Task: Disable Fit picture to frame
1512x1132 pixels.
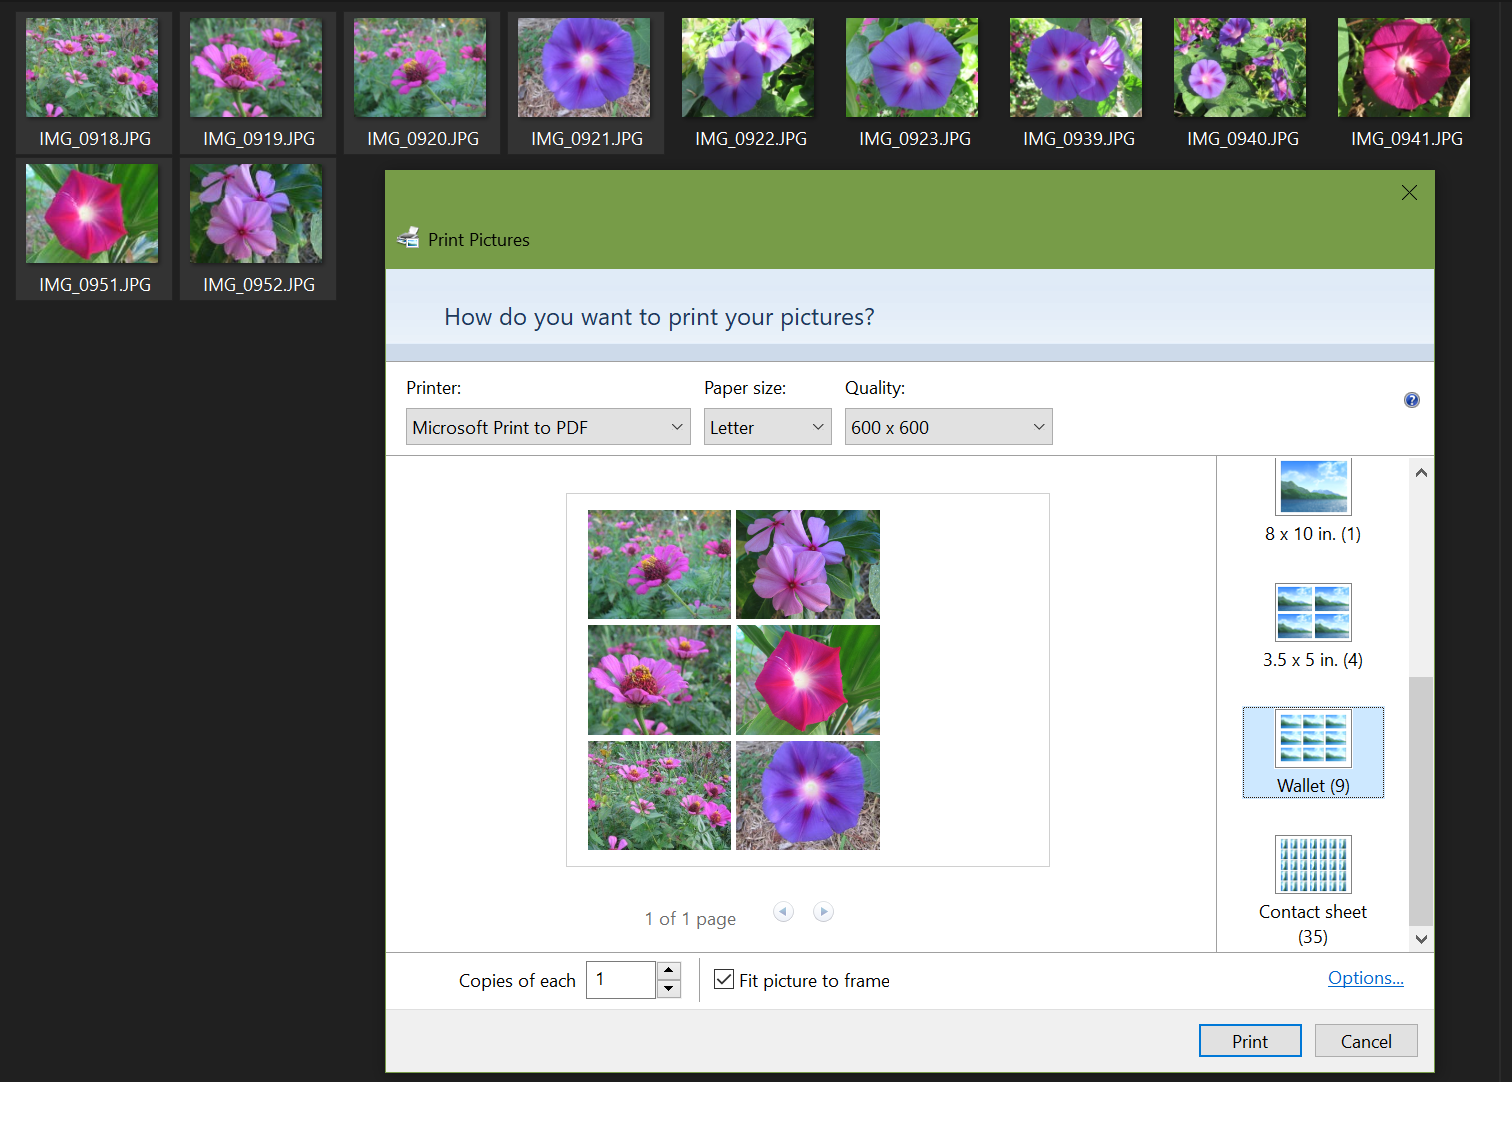Action: click(724, 980)
